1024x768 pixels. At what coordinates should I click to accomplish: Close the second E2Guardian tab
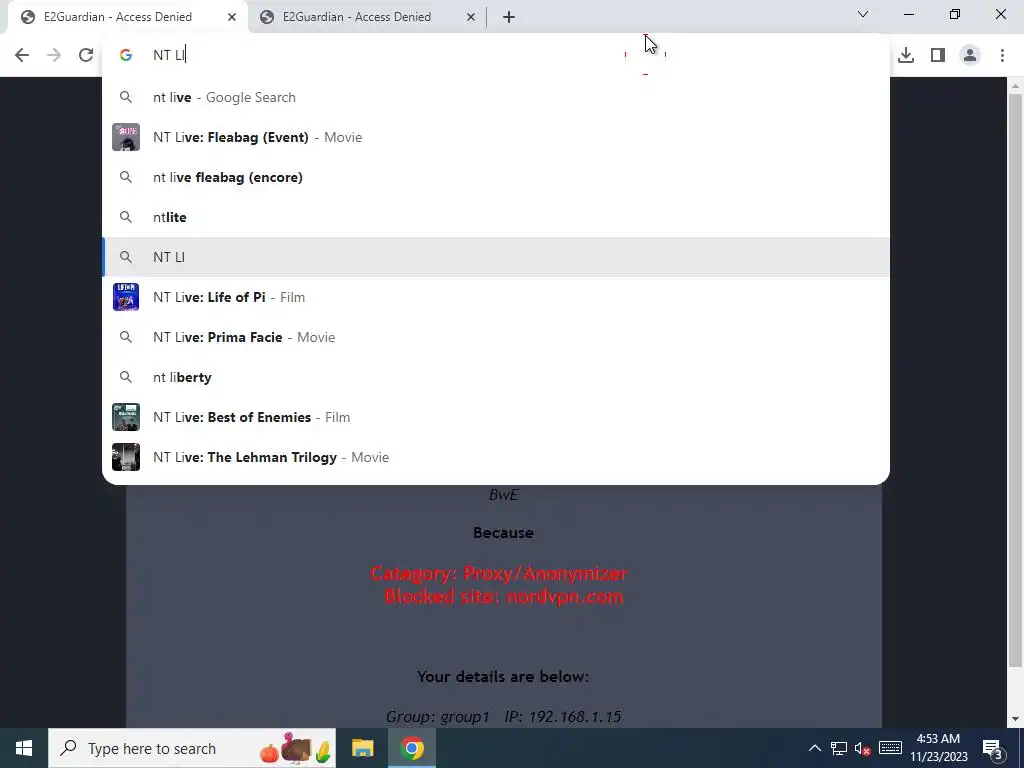coord(470,17)
